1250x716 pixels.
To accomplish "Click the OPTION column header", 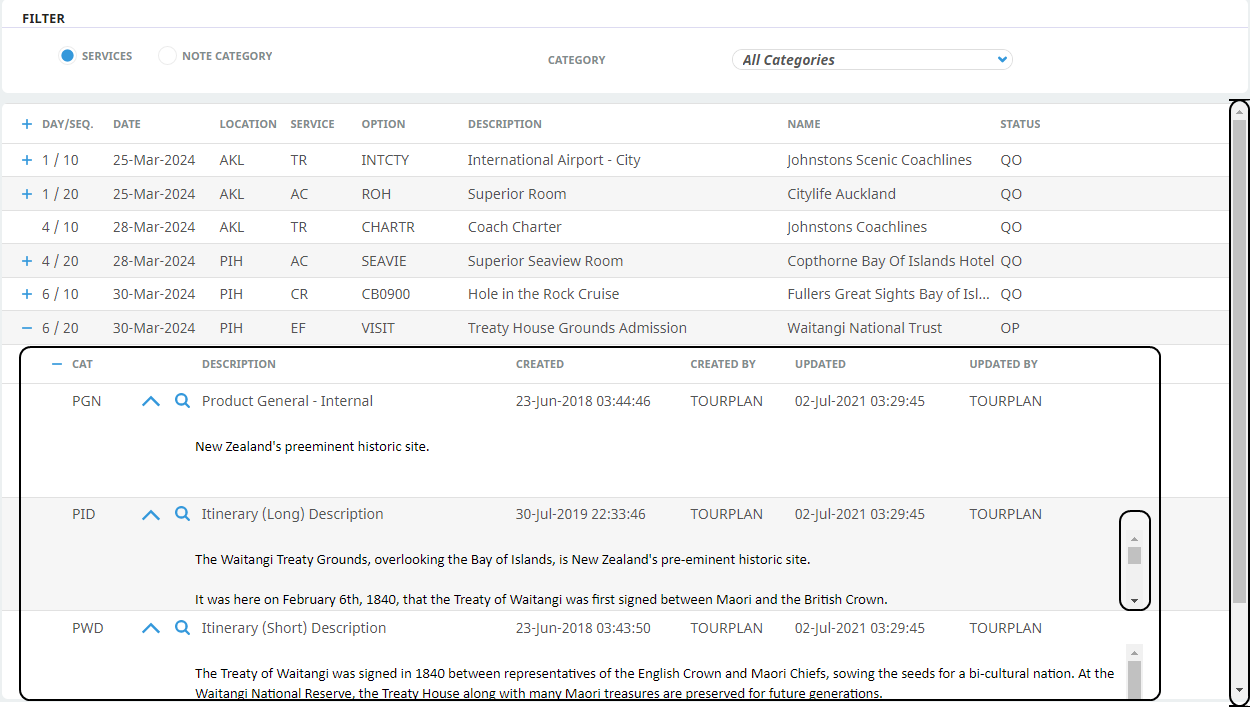I will (x=383, y=124).
